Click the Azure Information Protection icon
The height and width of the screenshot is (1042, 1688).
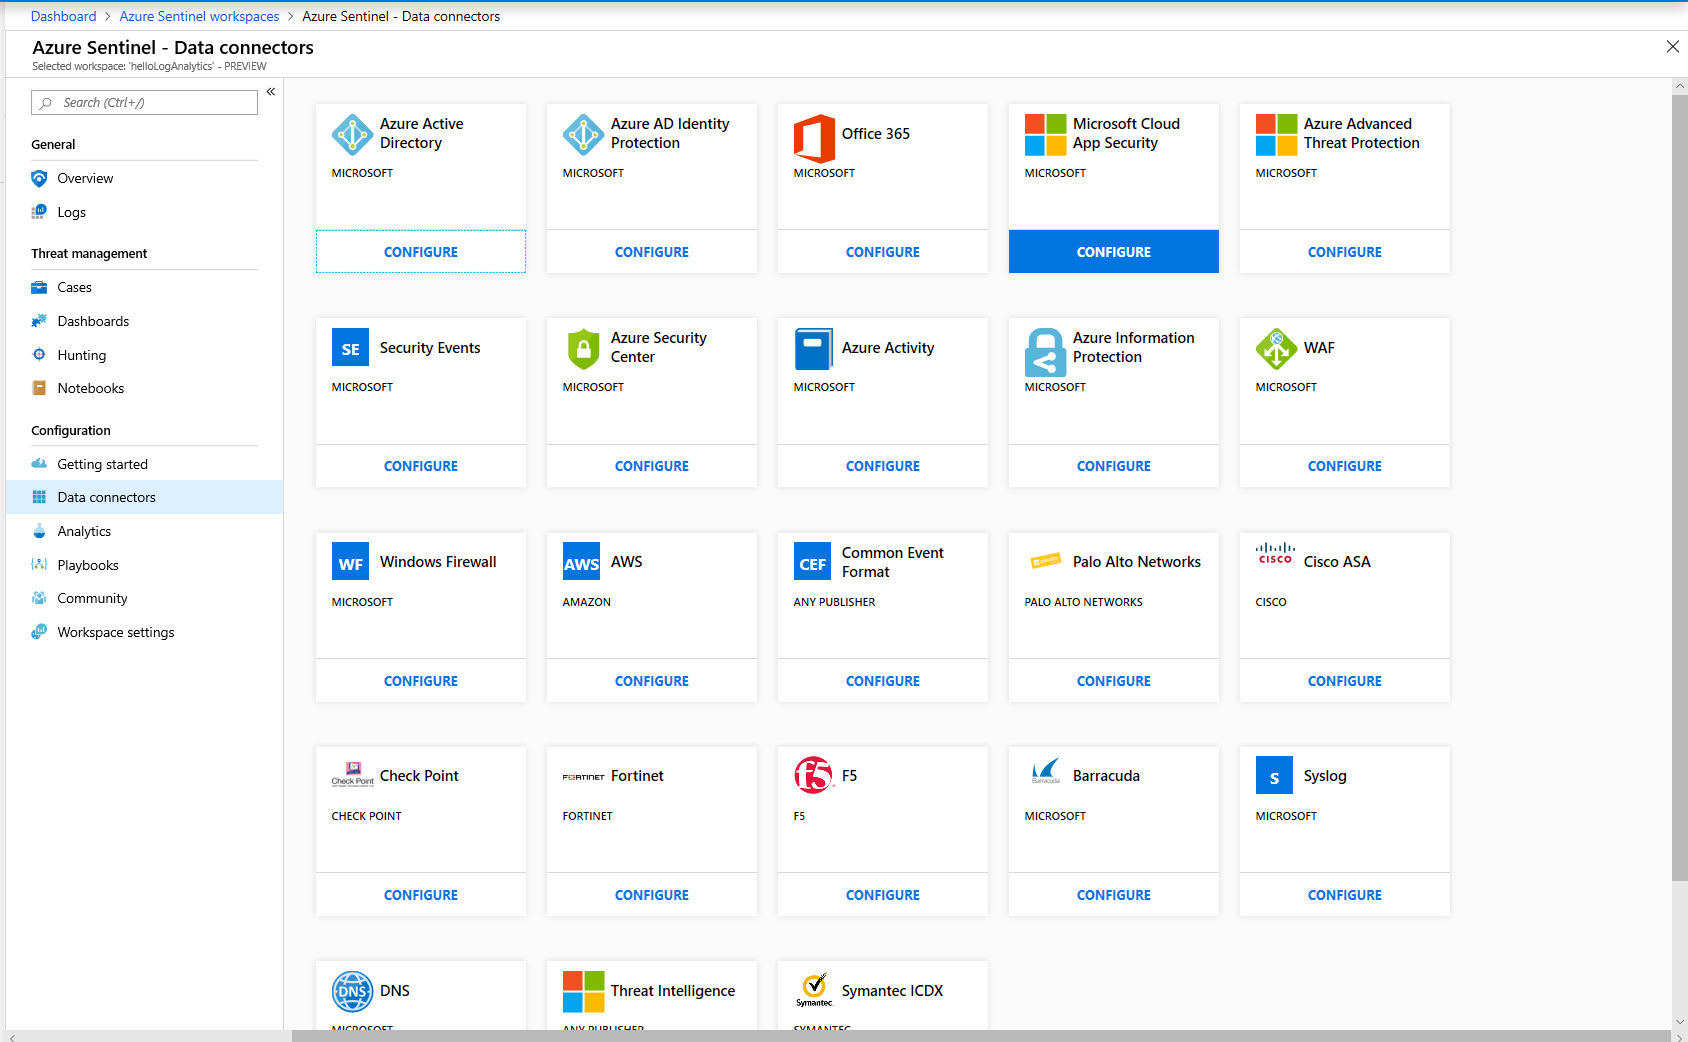tap(1045, 352)
